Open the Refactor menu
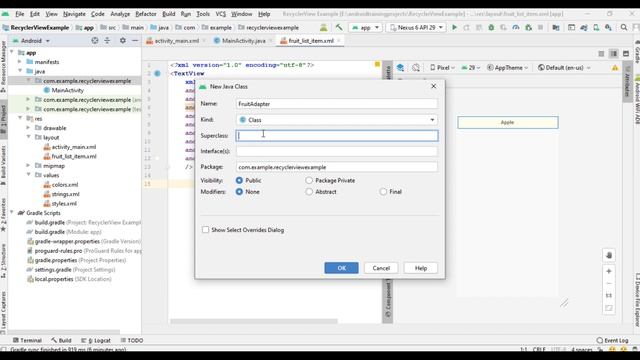Viewport: 640px width, 360px height. click(146, 14)
